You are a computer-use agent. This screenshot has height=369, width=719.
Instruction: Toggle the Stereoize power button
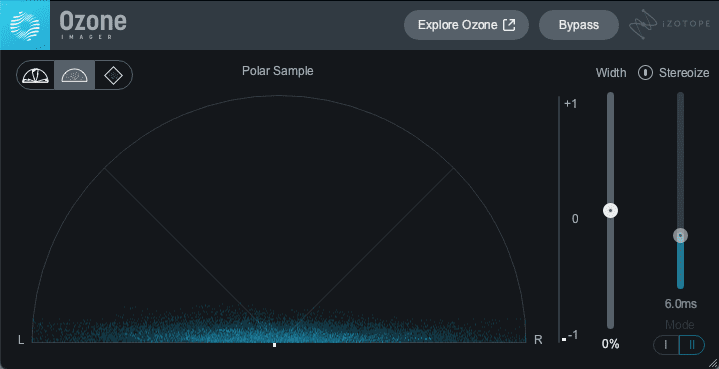645,72
